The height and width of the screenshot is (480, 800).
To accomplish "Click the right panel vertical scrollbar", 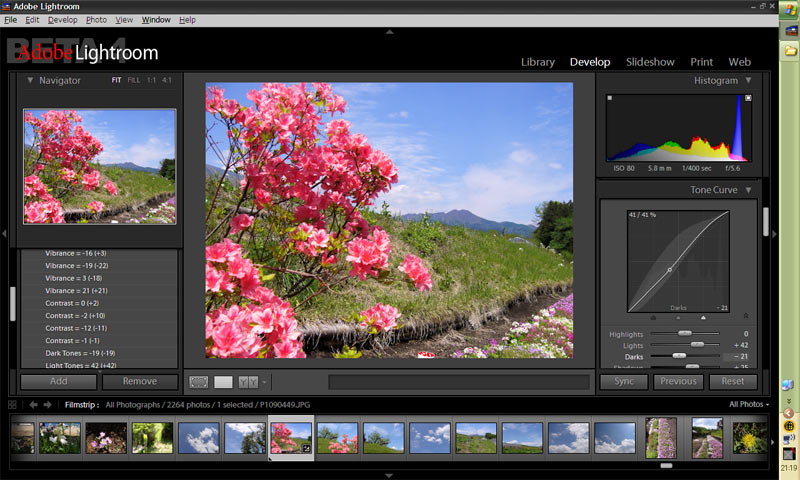I will (766, 221).
